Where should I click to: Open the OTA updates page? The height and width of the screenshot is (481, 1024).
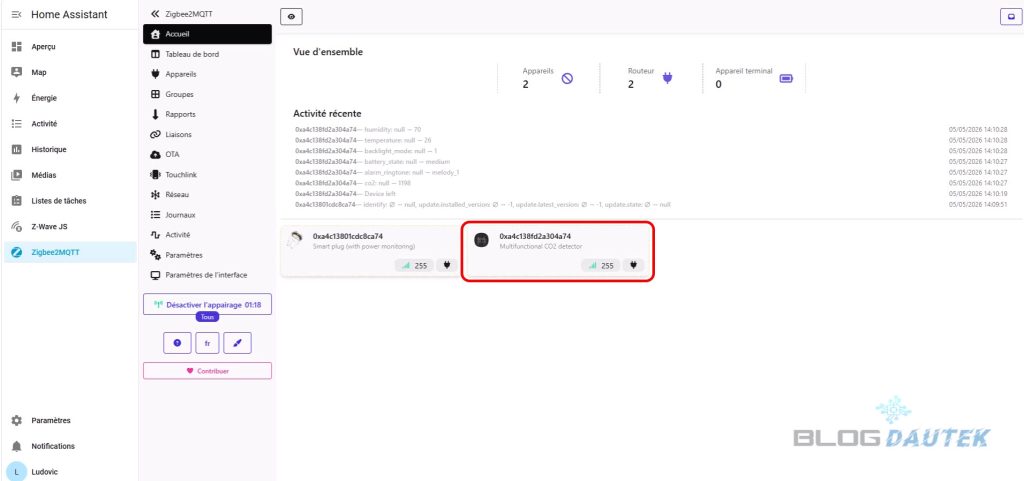point(207,155)
